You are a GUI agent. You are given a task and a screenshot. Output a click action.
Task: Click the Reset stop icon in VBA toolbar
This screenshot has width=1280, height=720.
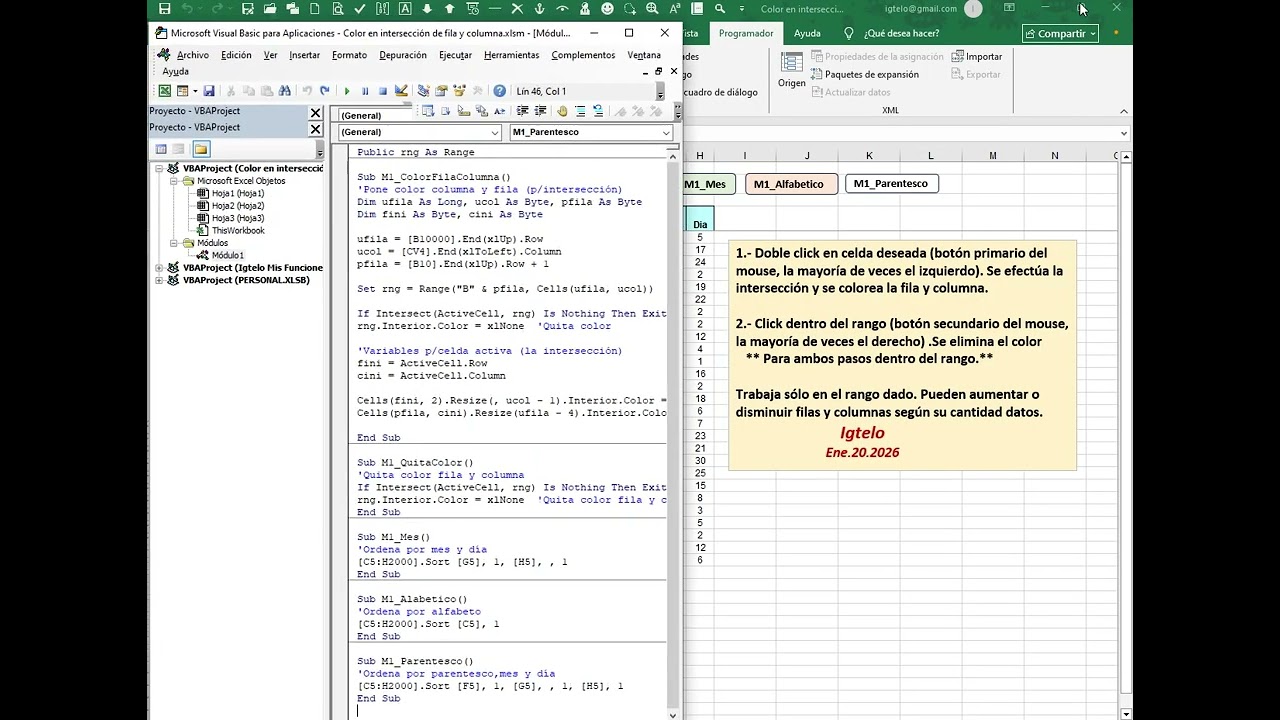tap(382, 91)
